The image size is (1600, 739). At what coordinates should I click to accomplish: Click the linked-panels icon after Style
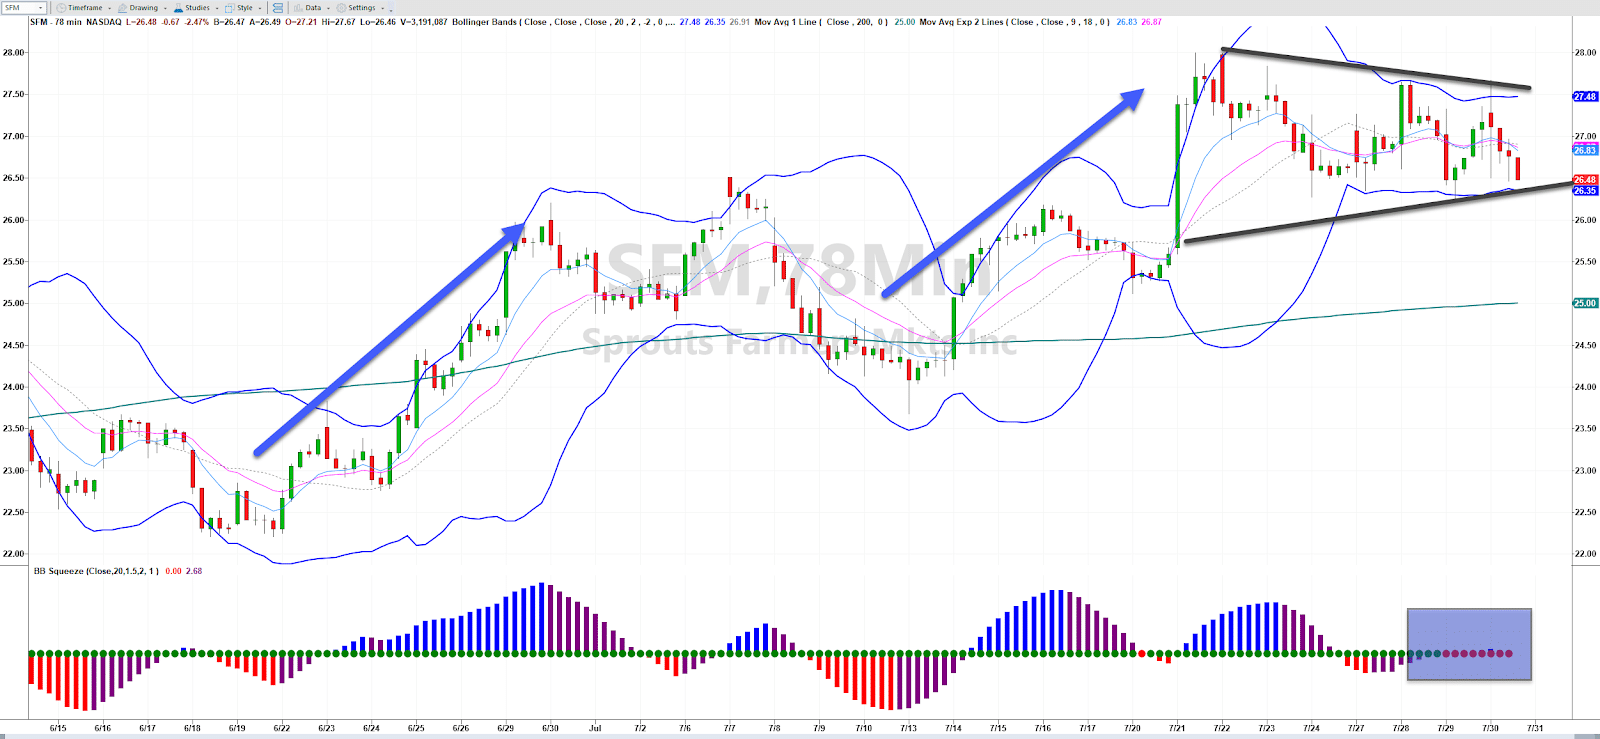pyautogui.click(x=277, y=8)
